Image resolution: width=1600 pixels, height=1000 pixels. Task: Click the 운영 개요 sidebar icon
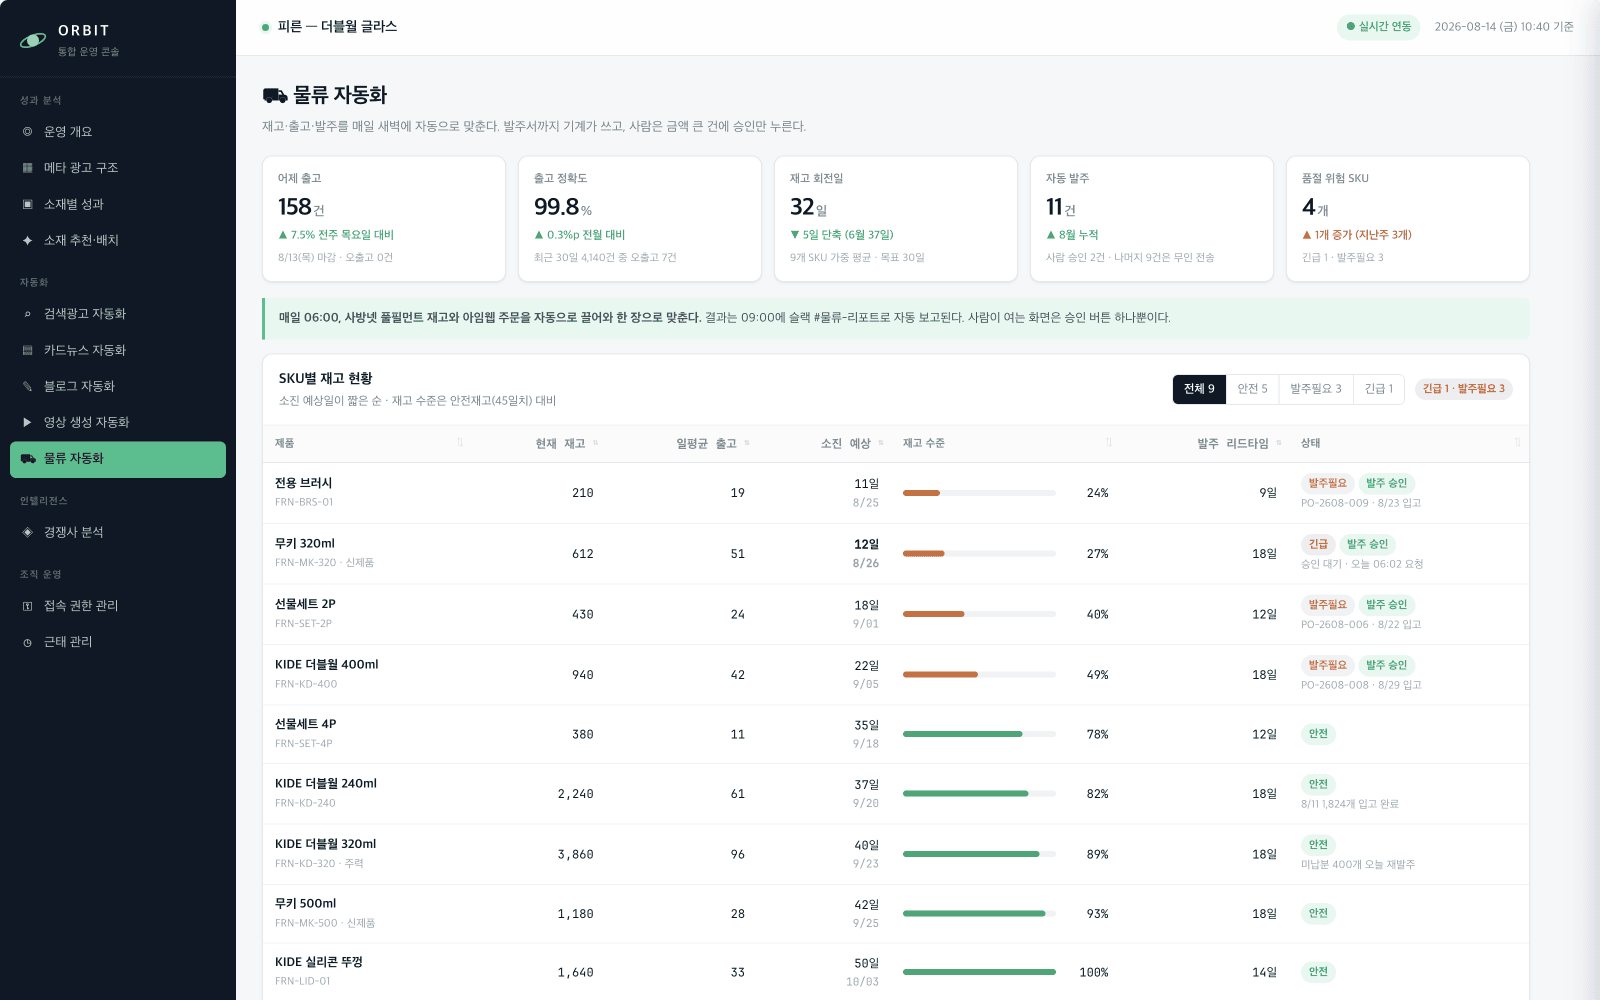[x=27, y=132]
